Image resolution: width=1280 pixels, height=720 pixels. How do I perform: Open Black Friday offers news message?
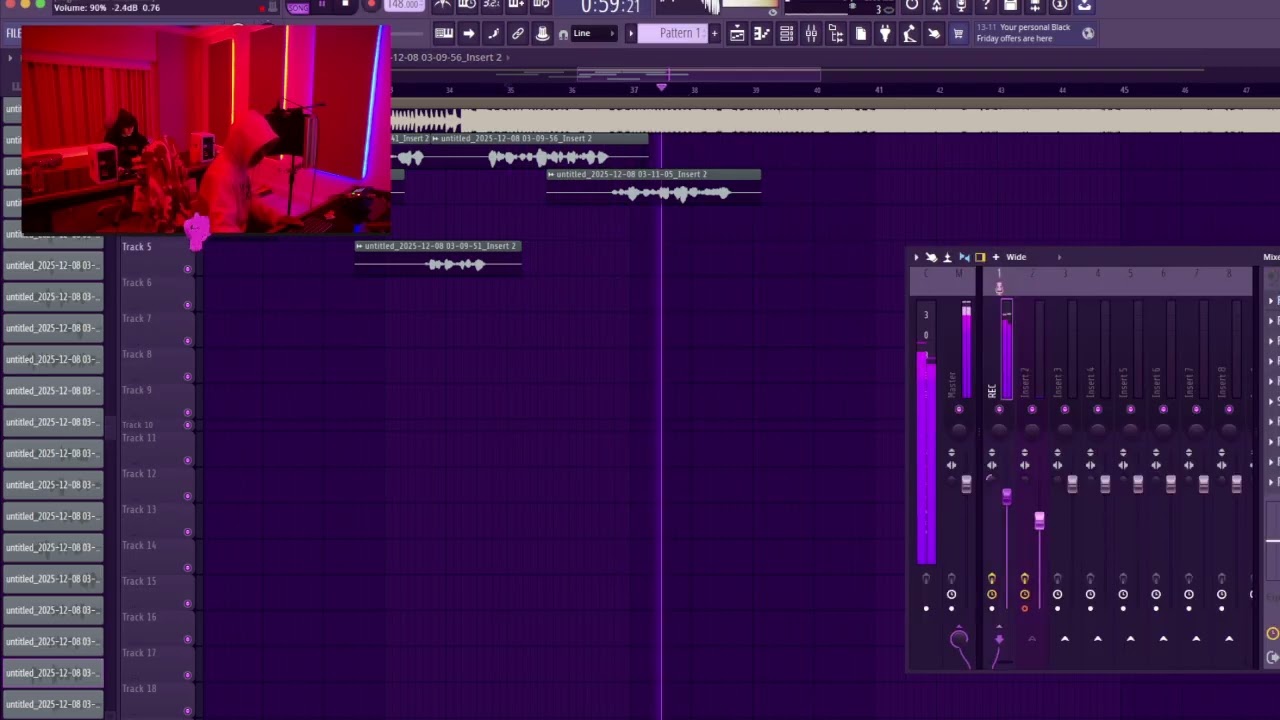(1024, 33)
